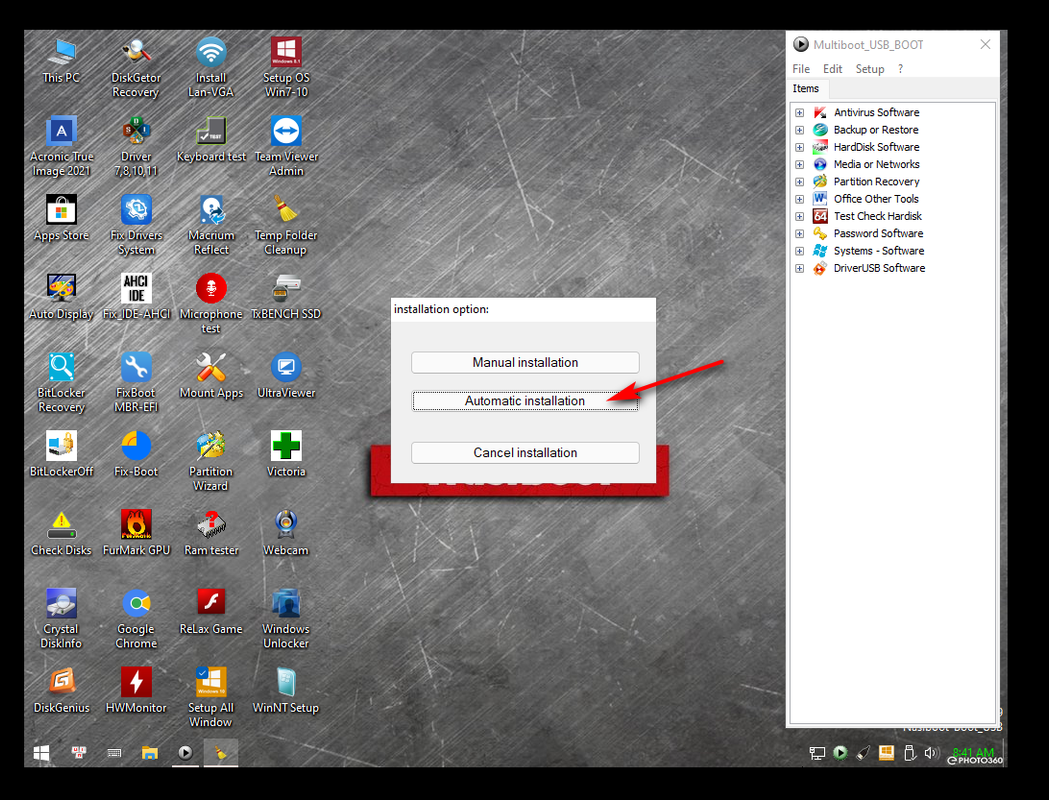Open the This PC desktop icon
1049x800 pixels.
(x=61, y=61)
